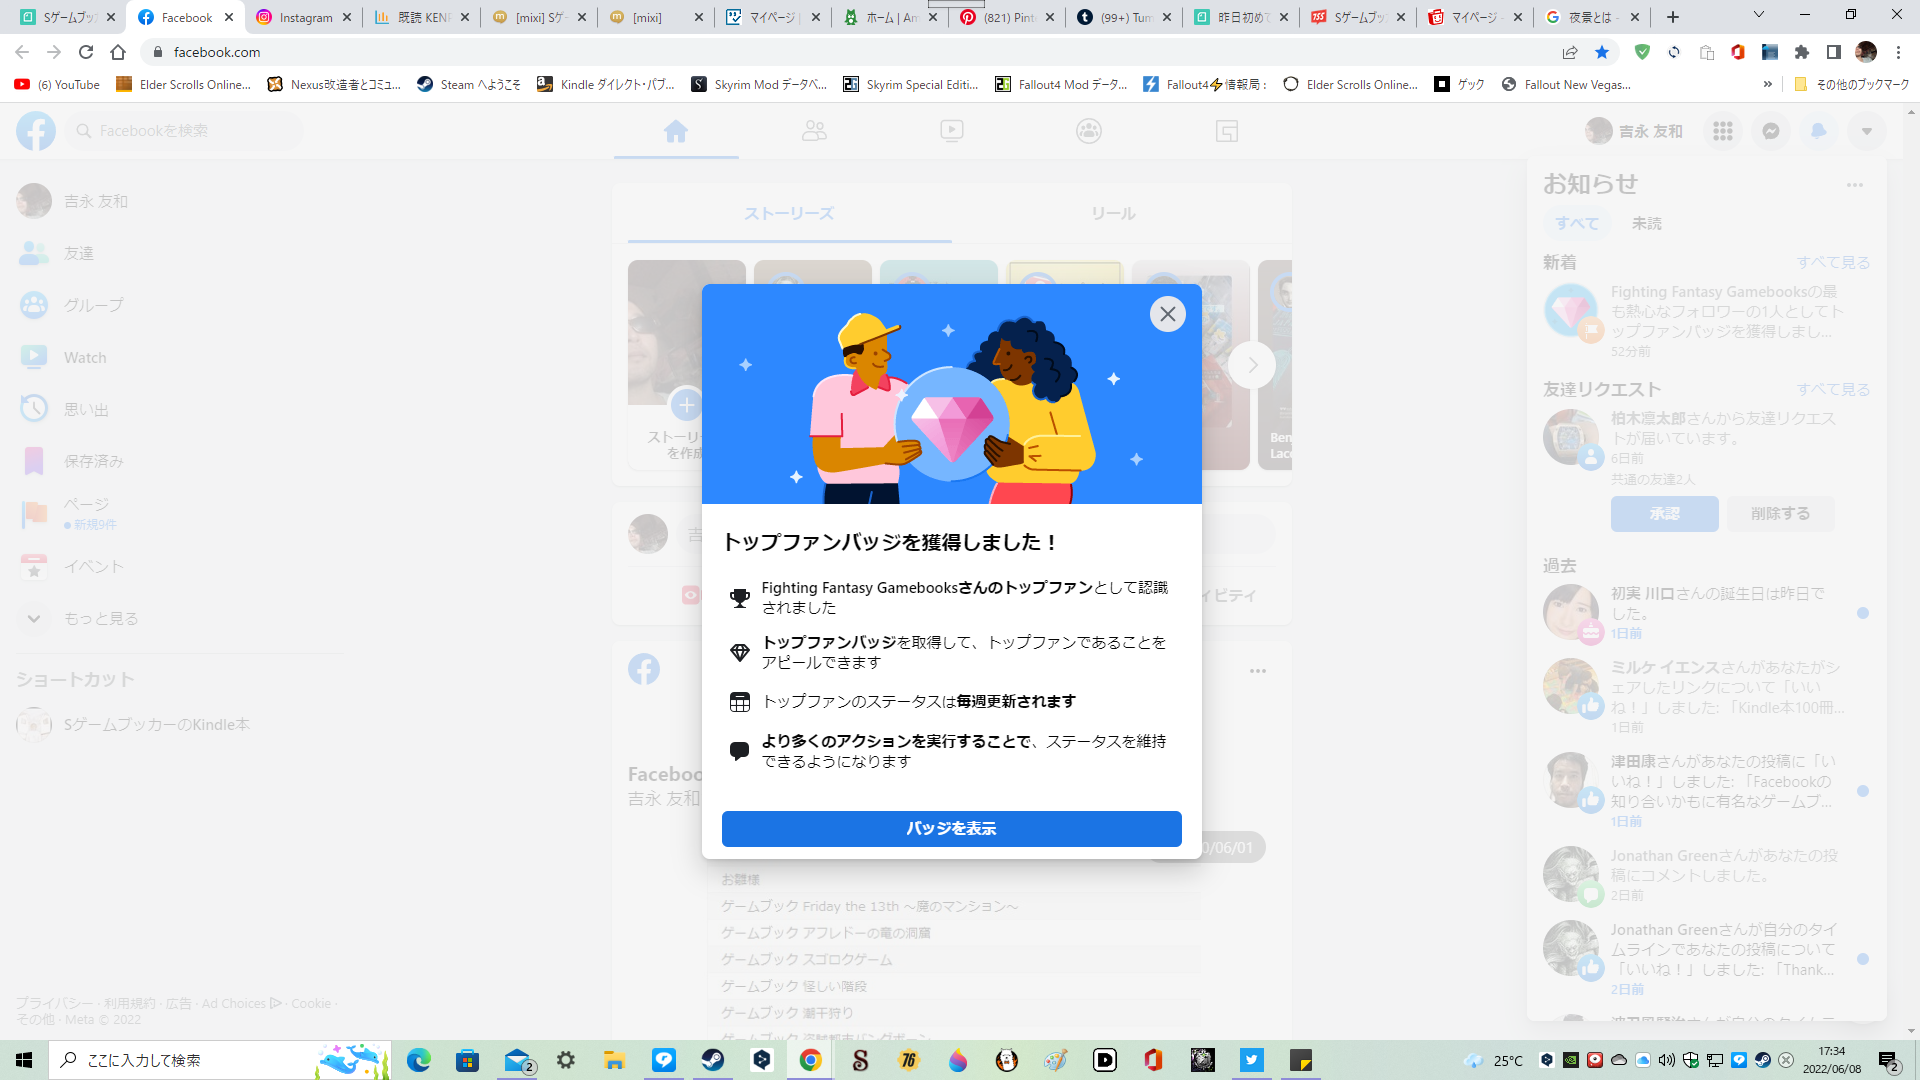Click the Facebook logo at top left
Image resolution: width=1920 pixels, height=1080 pixels.
point(36,131)
